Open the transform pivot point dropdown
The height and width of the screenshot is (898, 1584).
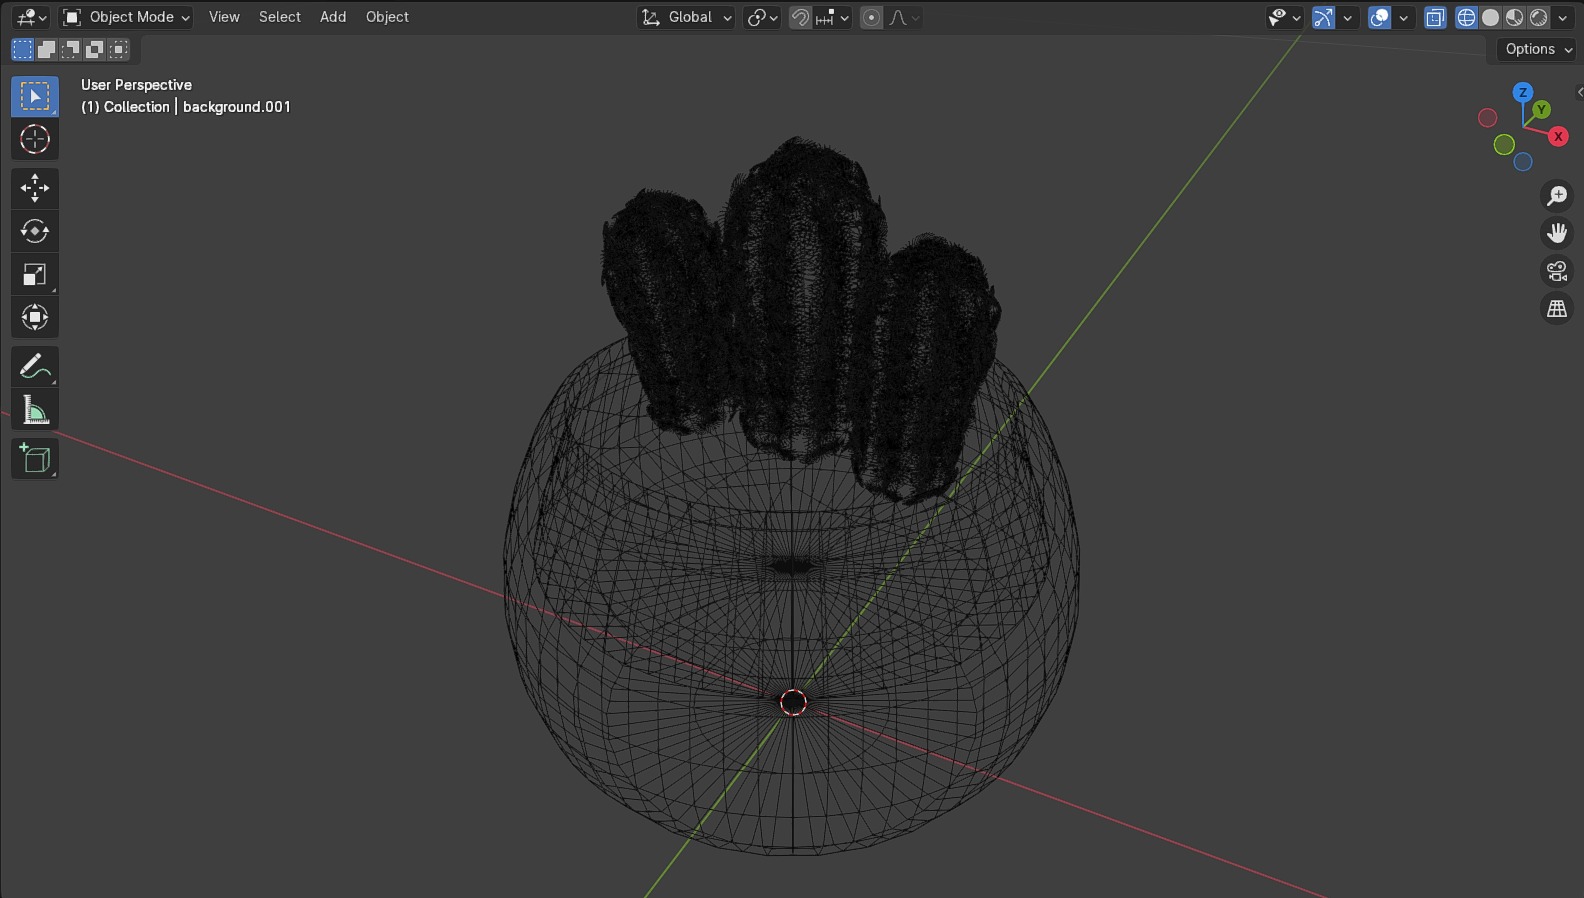coord(762,17)
